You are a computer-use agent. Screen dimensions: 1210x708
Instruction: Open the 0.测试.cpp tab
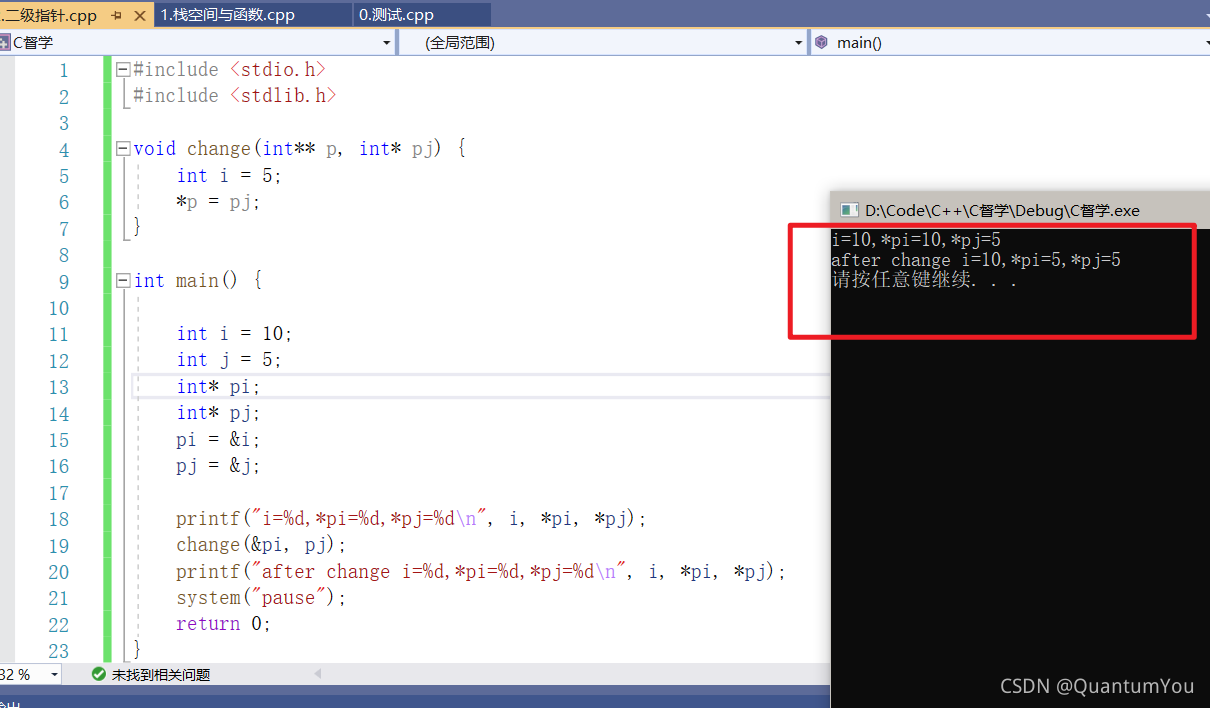pos(396,15)
